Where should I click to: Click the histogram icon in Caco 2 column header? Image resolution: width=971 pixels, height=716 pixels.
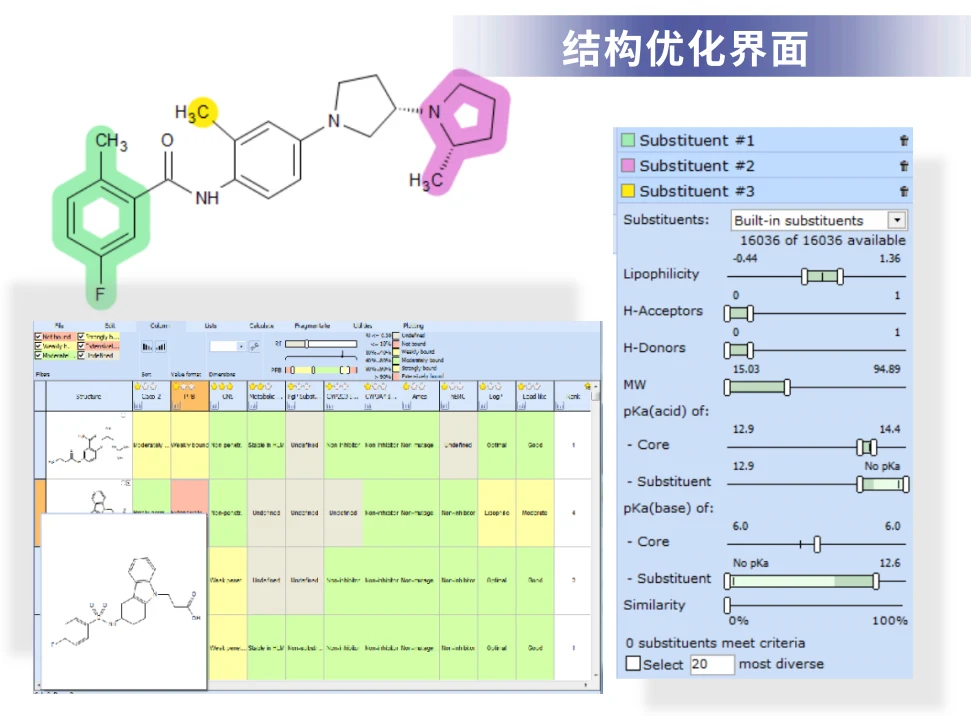click(138, 405)
